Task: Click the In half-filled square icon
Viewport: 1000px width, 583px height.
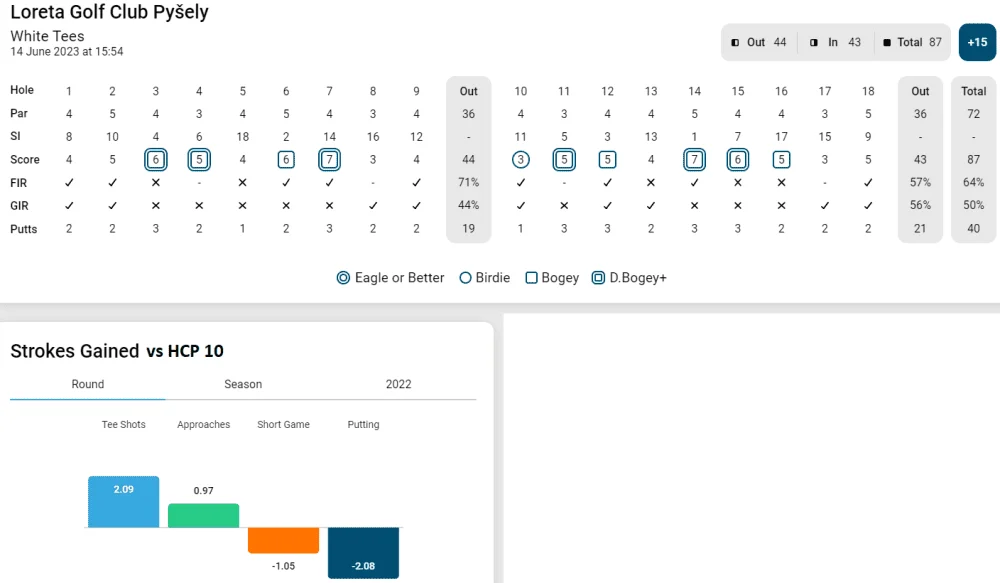Action: 814,43
